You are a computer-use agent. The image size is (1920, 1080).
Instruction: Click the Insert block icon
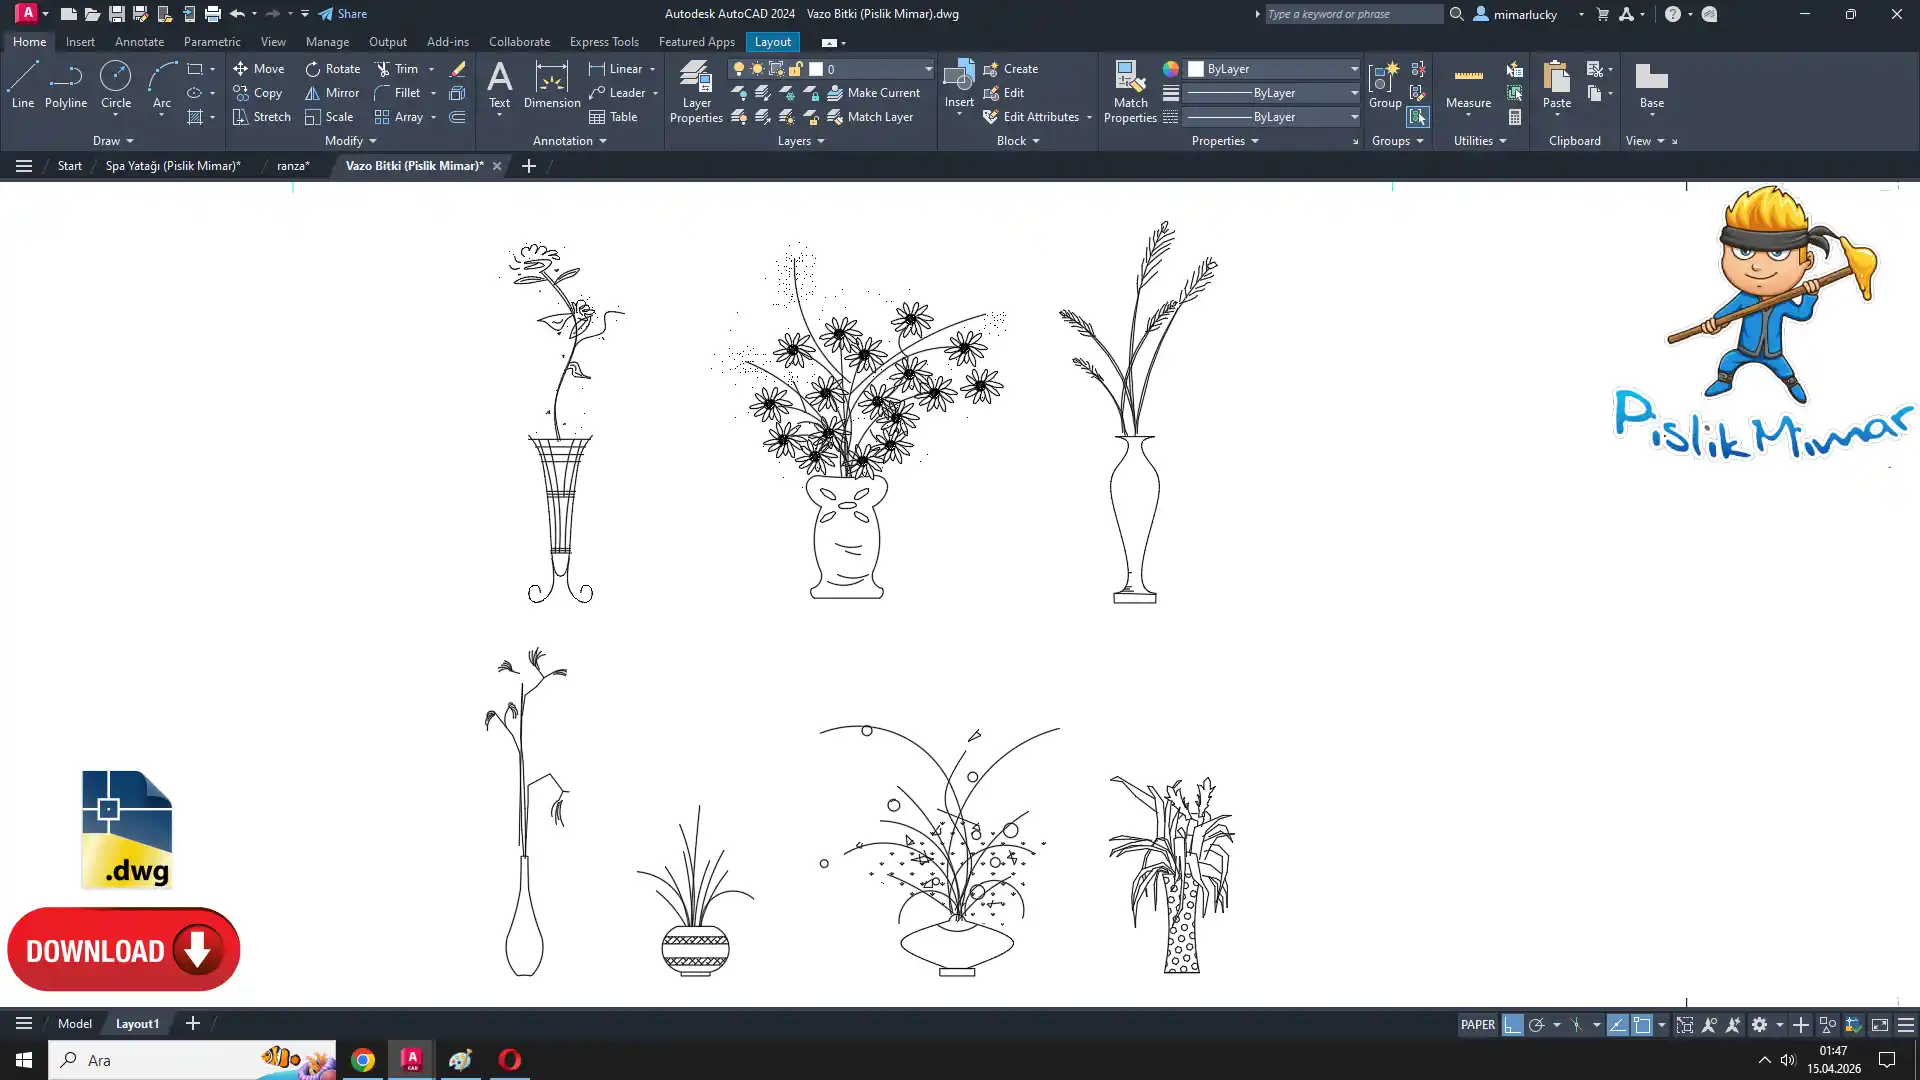click(x=958, y=78)
